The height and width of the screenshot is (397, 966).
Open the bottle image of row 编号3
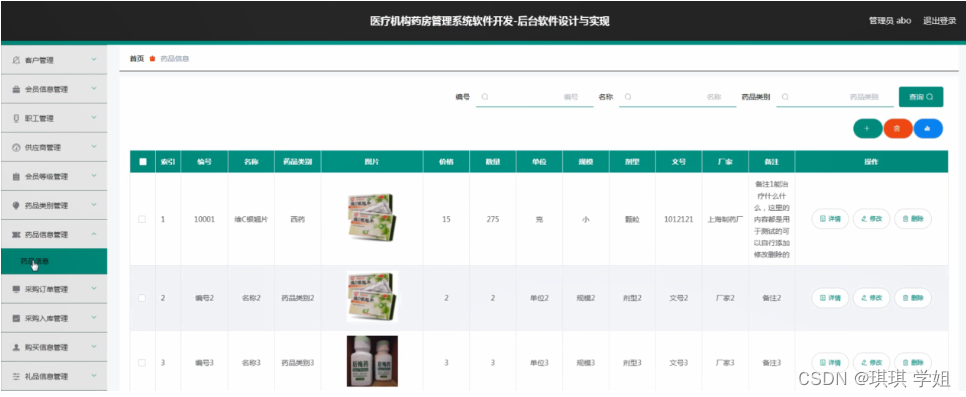click(x=372, y=361)
